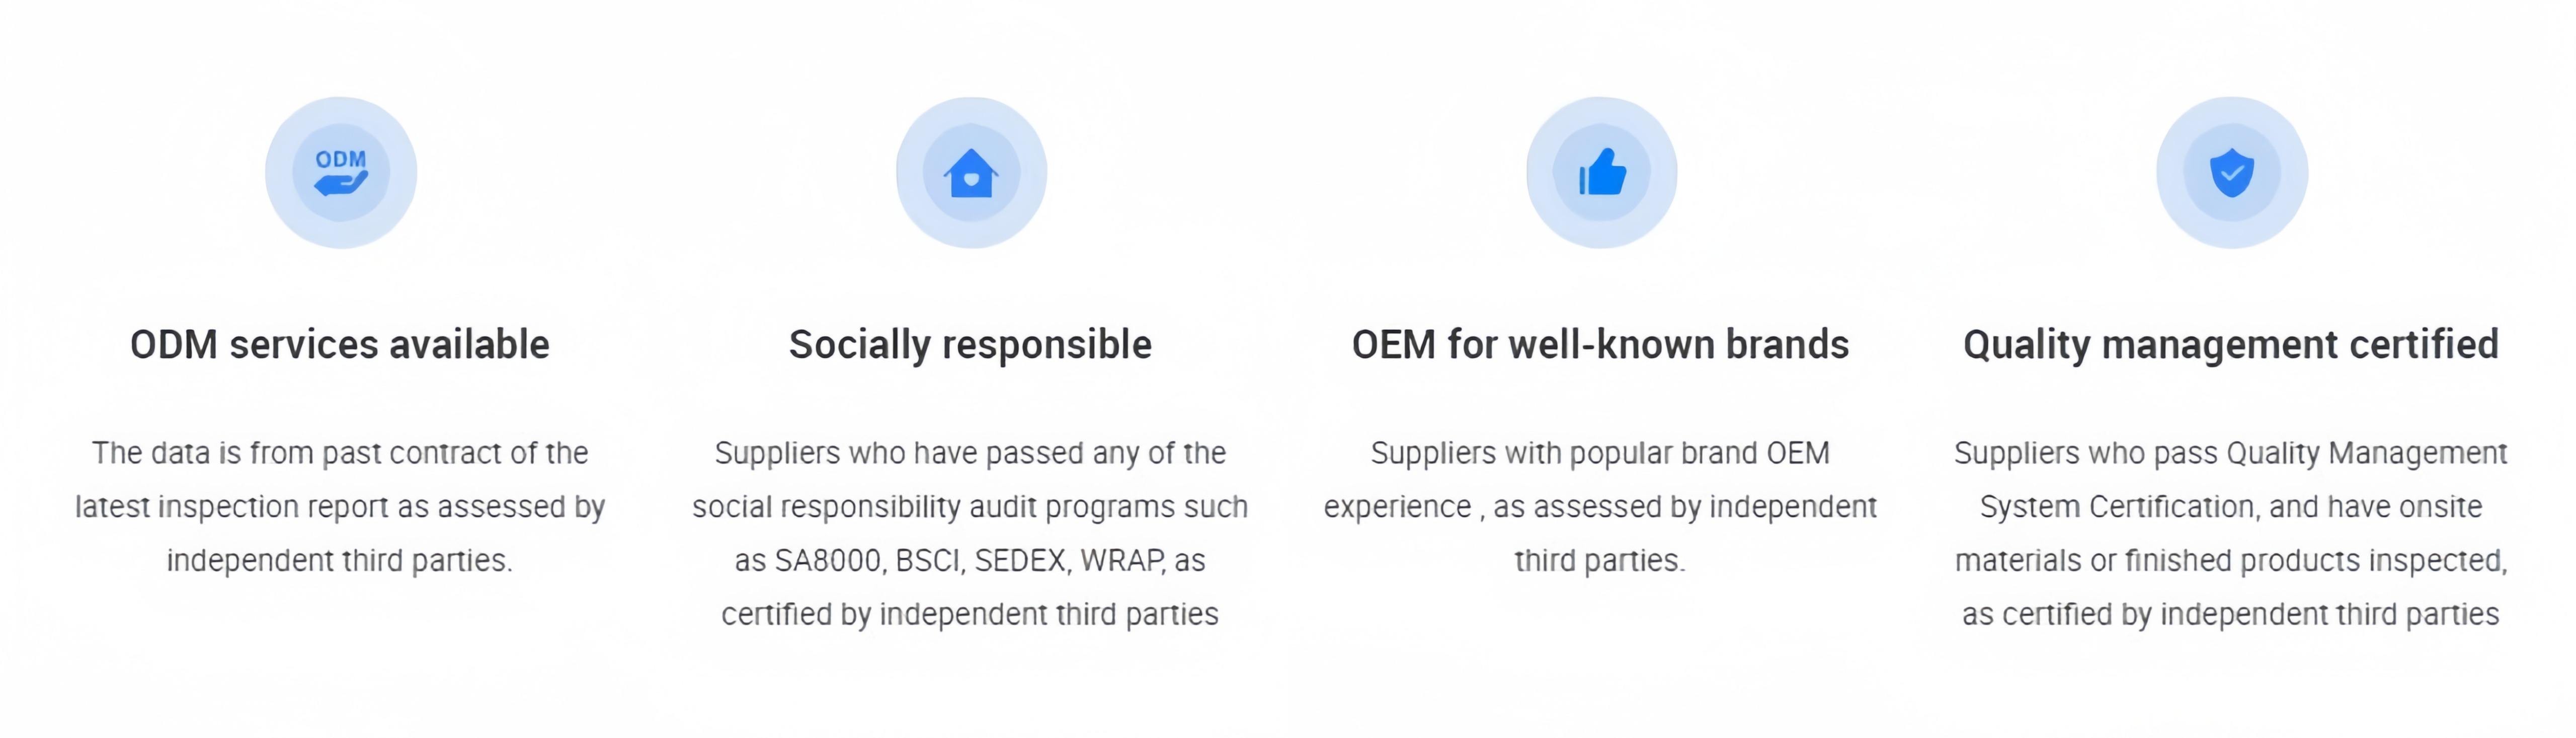The image size is (2576, 738).
Task: Click the house with heart icon
Action: pos(971,173)
